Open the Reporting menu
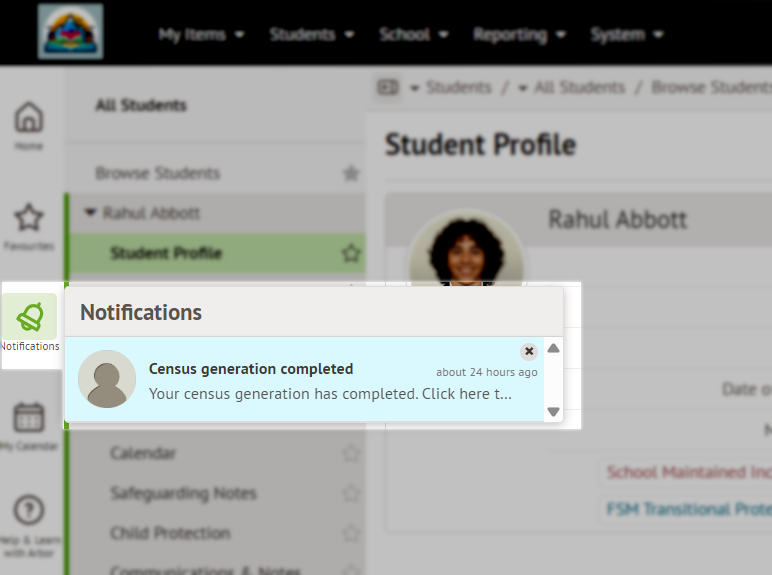 [x=519, y=34]
